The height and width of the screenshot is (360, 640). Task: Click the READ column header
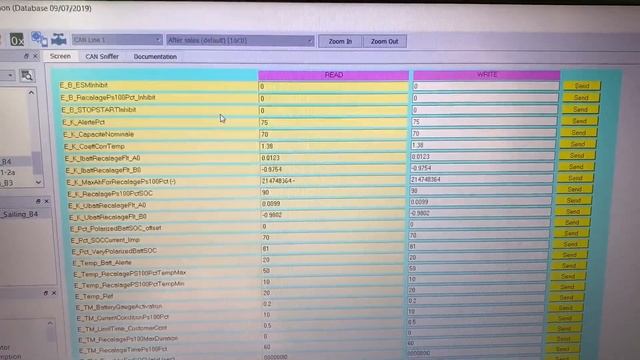(333, 75)
